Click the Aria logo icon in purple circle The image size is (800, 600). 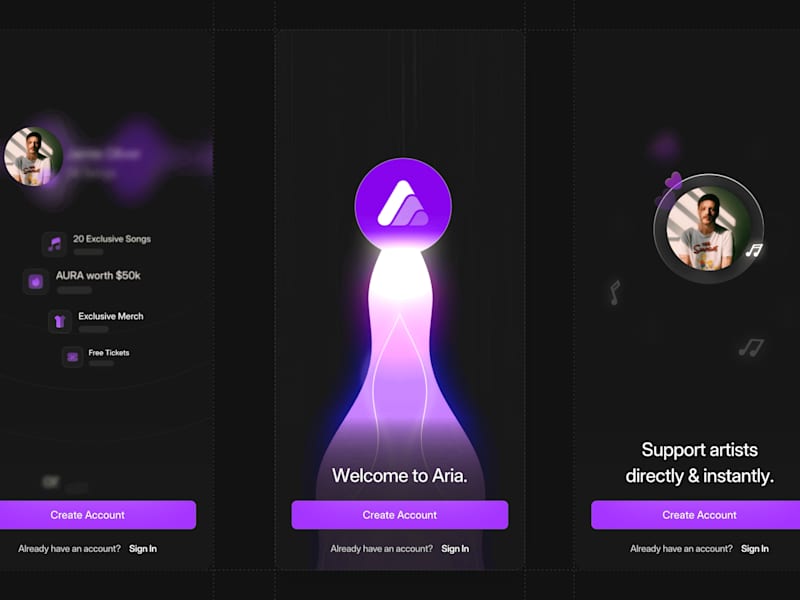(403, 204)
